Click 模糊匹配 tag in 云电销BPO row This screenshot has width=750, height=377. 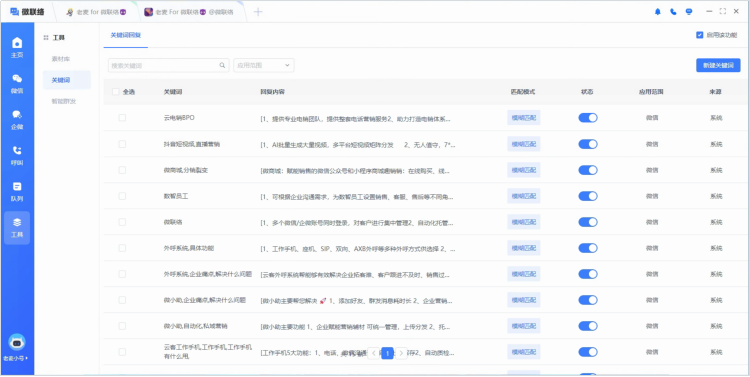point(524,118)
